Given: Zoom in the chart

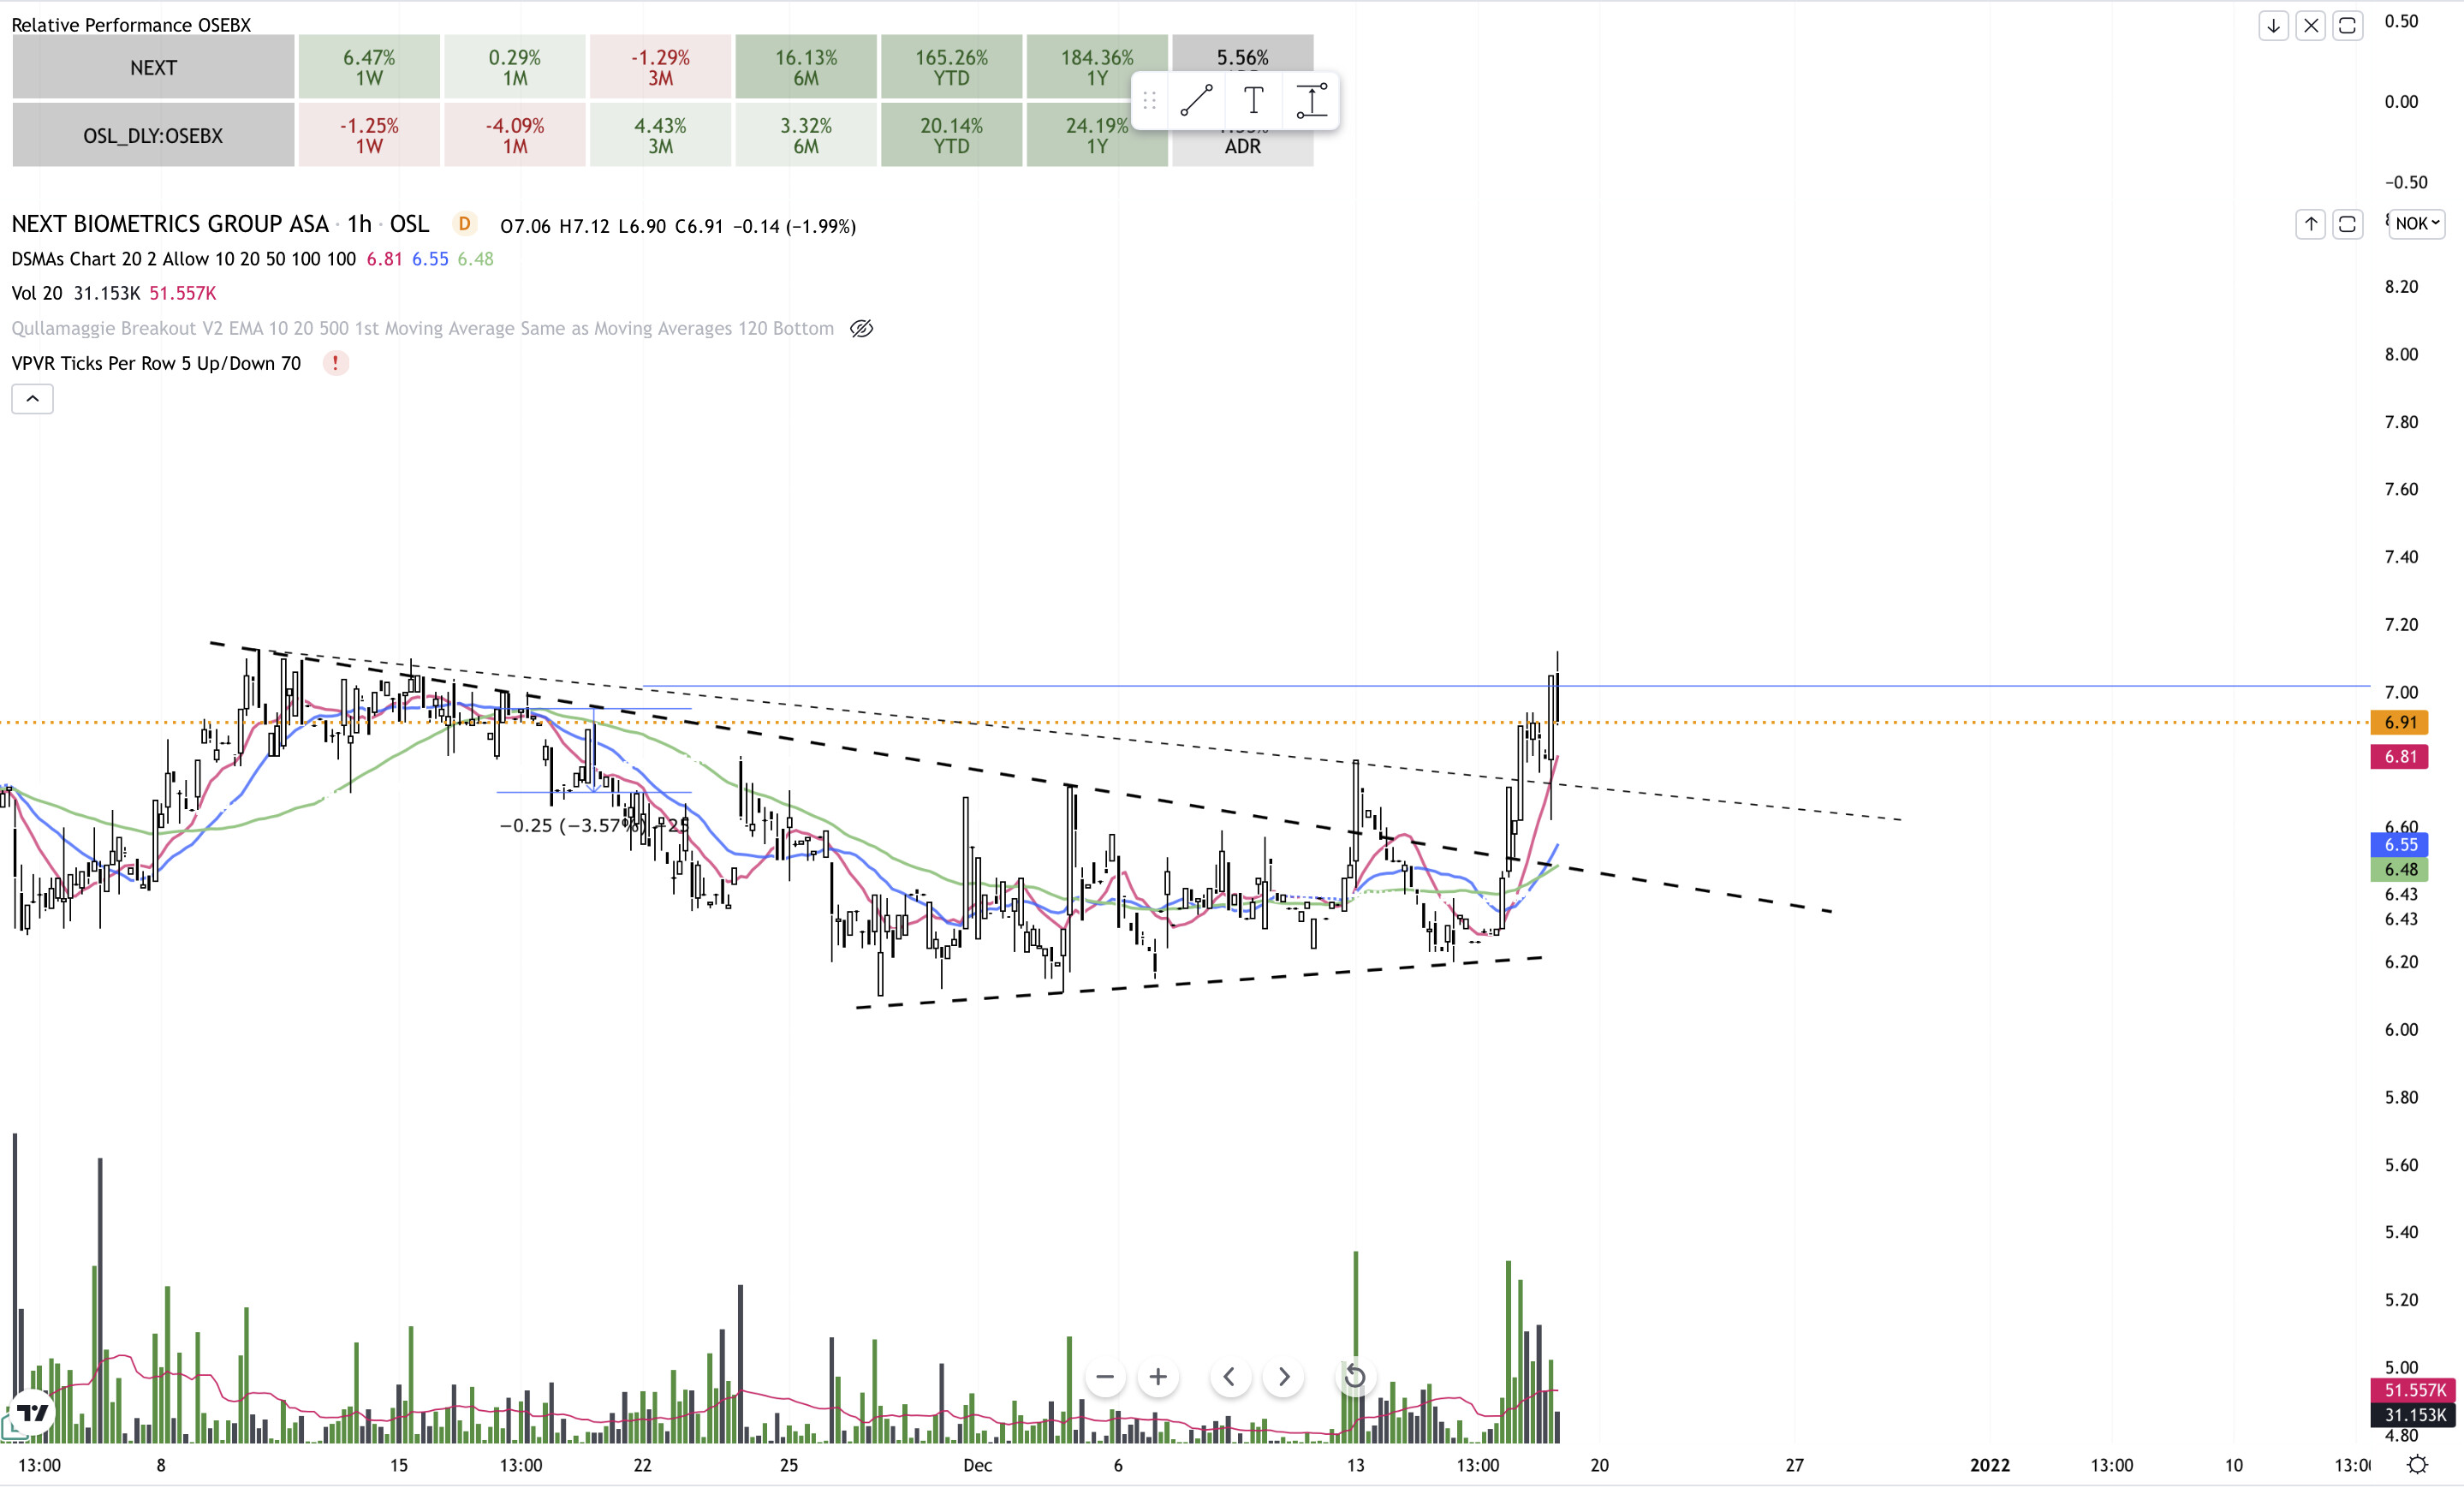Looking at the screenshot, I should pos(1158,1377).
